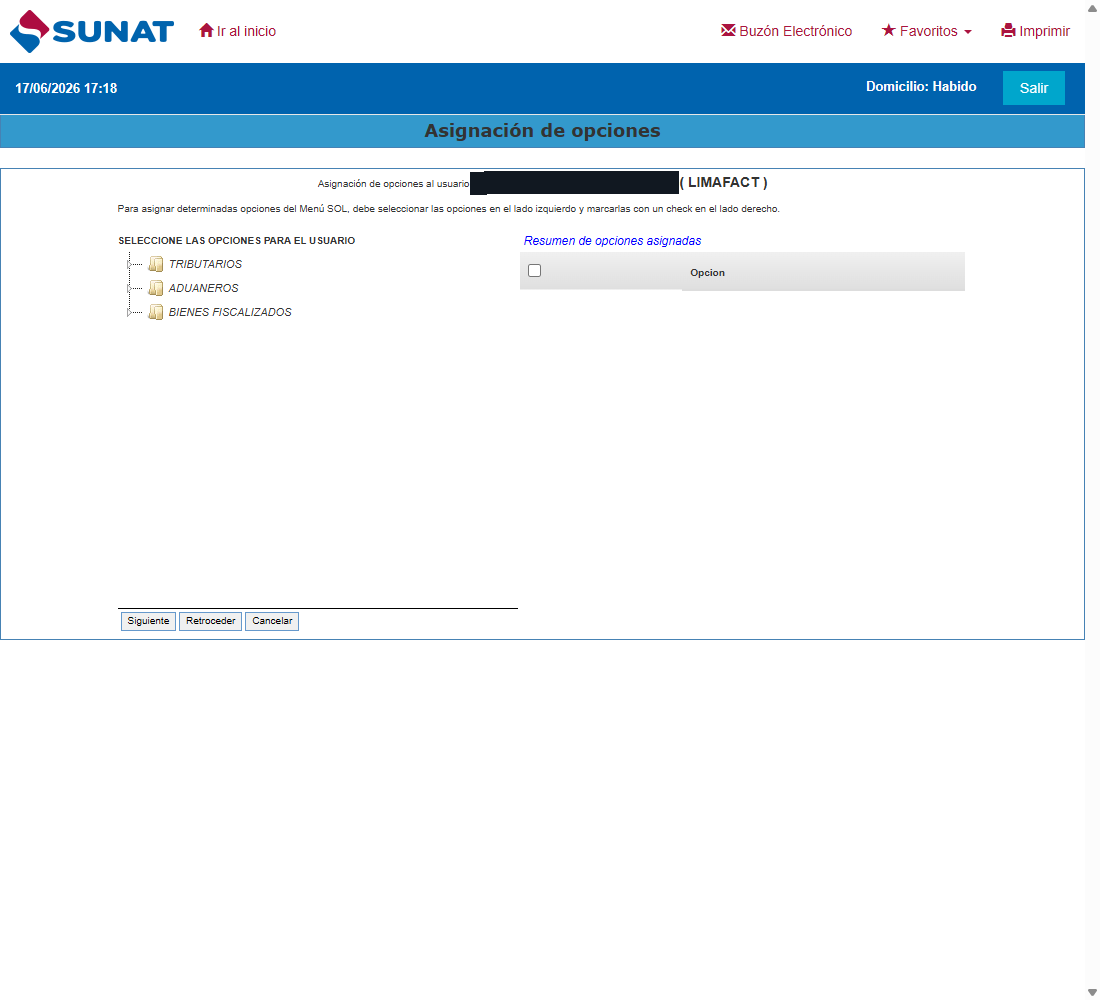
Task: Click the TRIBUTARIOS folder icon
Action: [x=156, y=264]
